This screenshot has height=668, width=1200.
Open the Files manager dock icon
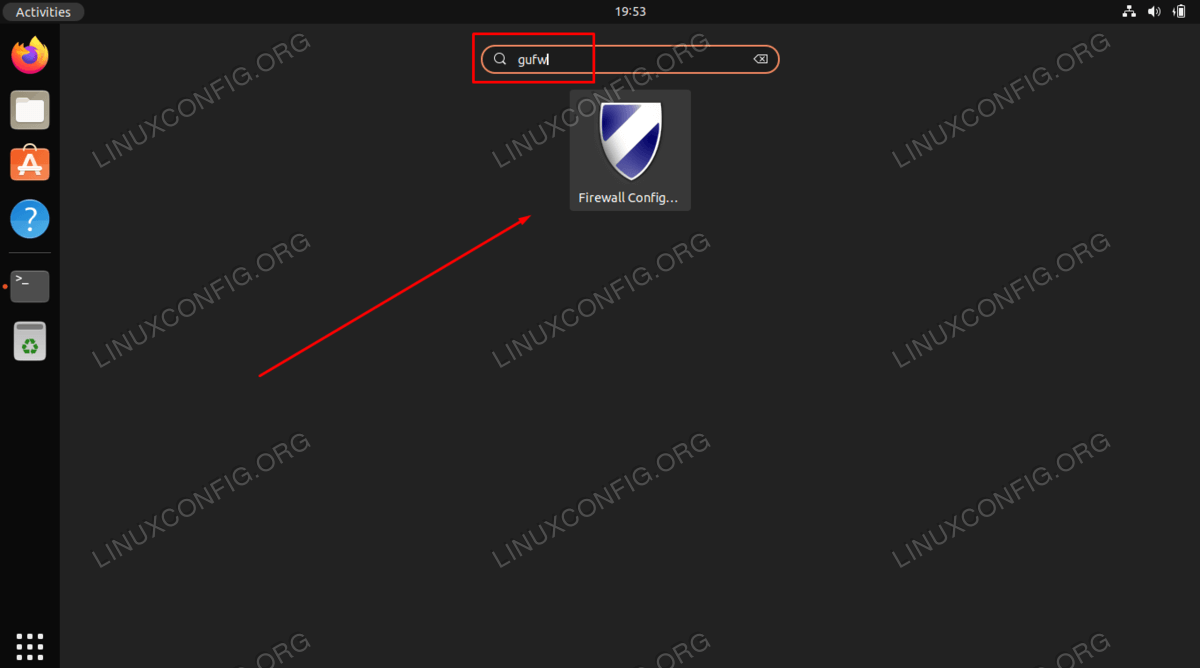click(30, 109)
